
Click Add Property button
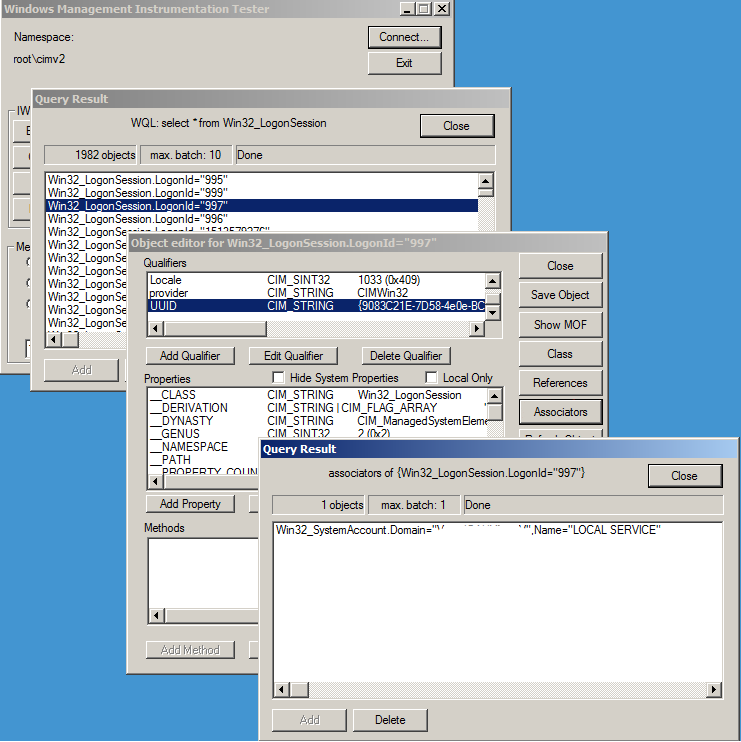[190, 504]
